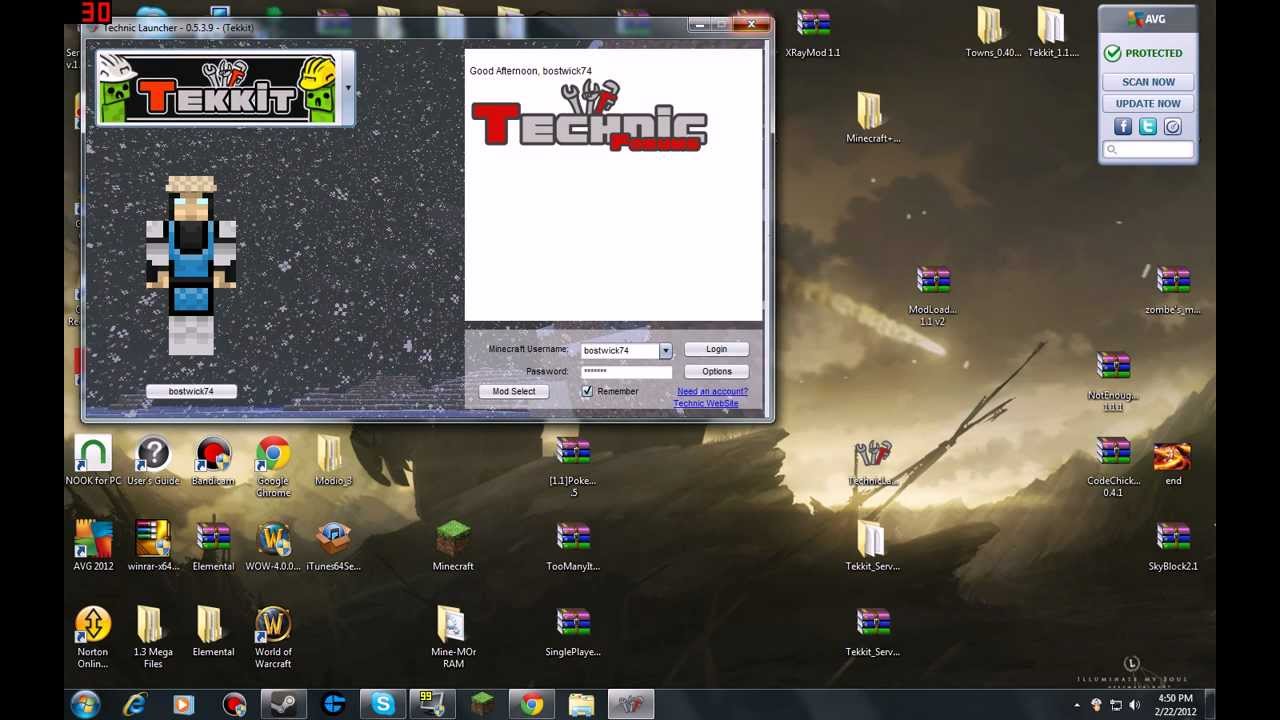Open the XRayMod 1.1 archive
This screenshot has height=720, width=1280.
coord(812,26)
